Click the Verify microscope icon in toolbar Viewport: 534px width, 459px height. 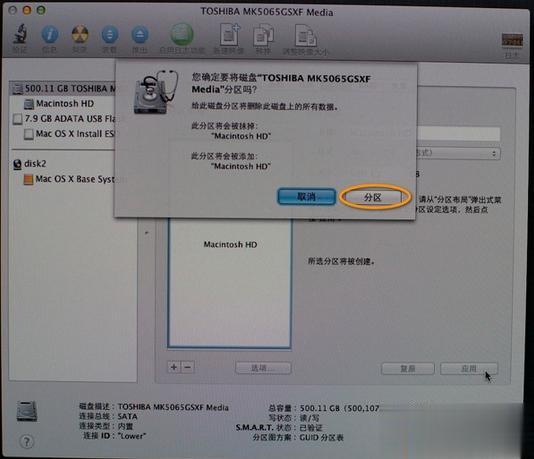pos(20,34)
